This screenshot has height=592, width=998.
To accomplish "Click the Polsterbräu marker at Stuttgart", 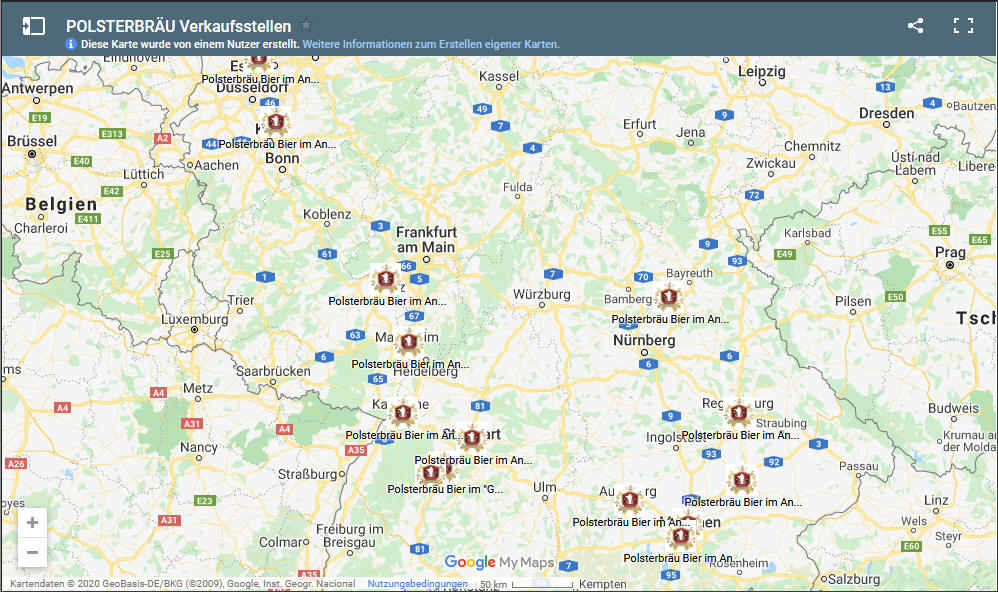I will click(472, 437).
